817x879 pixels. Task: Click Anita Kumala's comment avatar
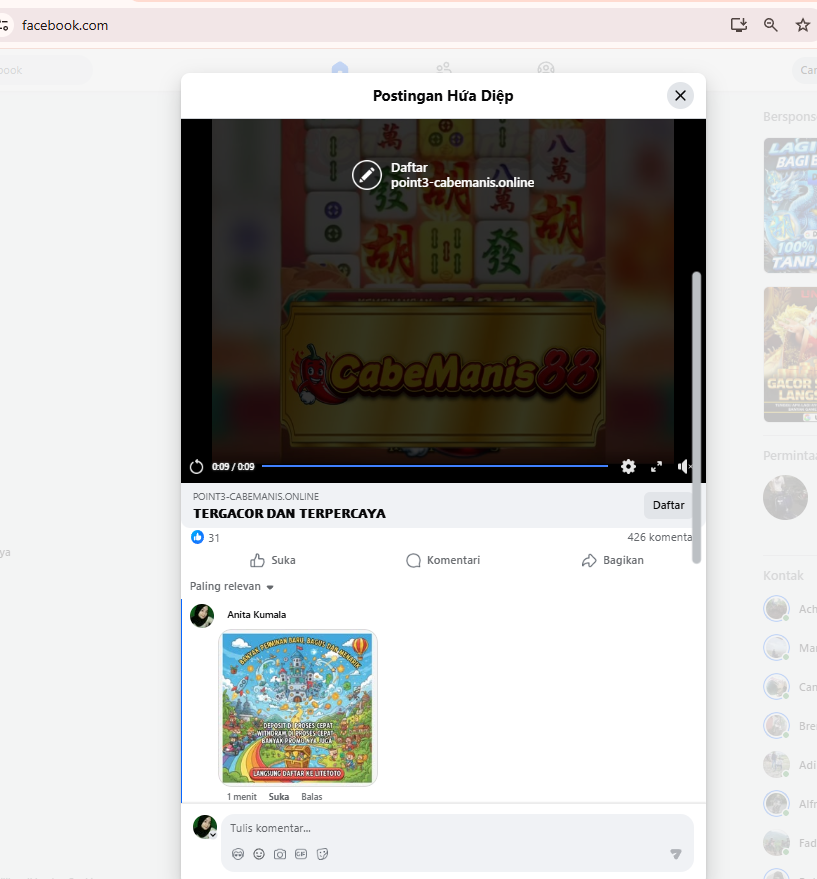202,616
